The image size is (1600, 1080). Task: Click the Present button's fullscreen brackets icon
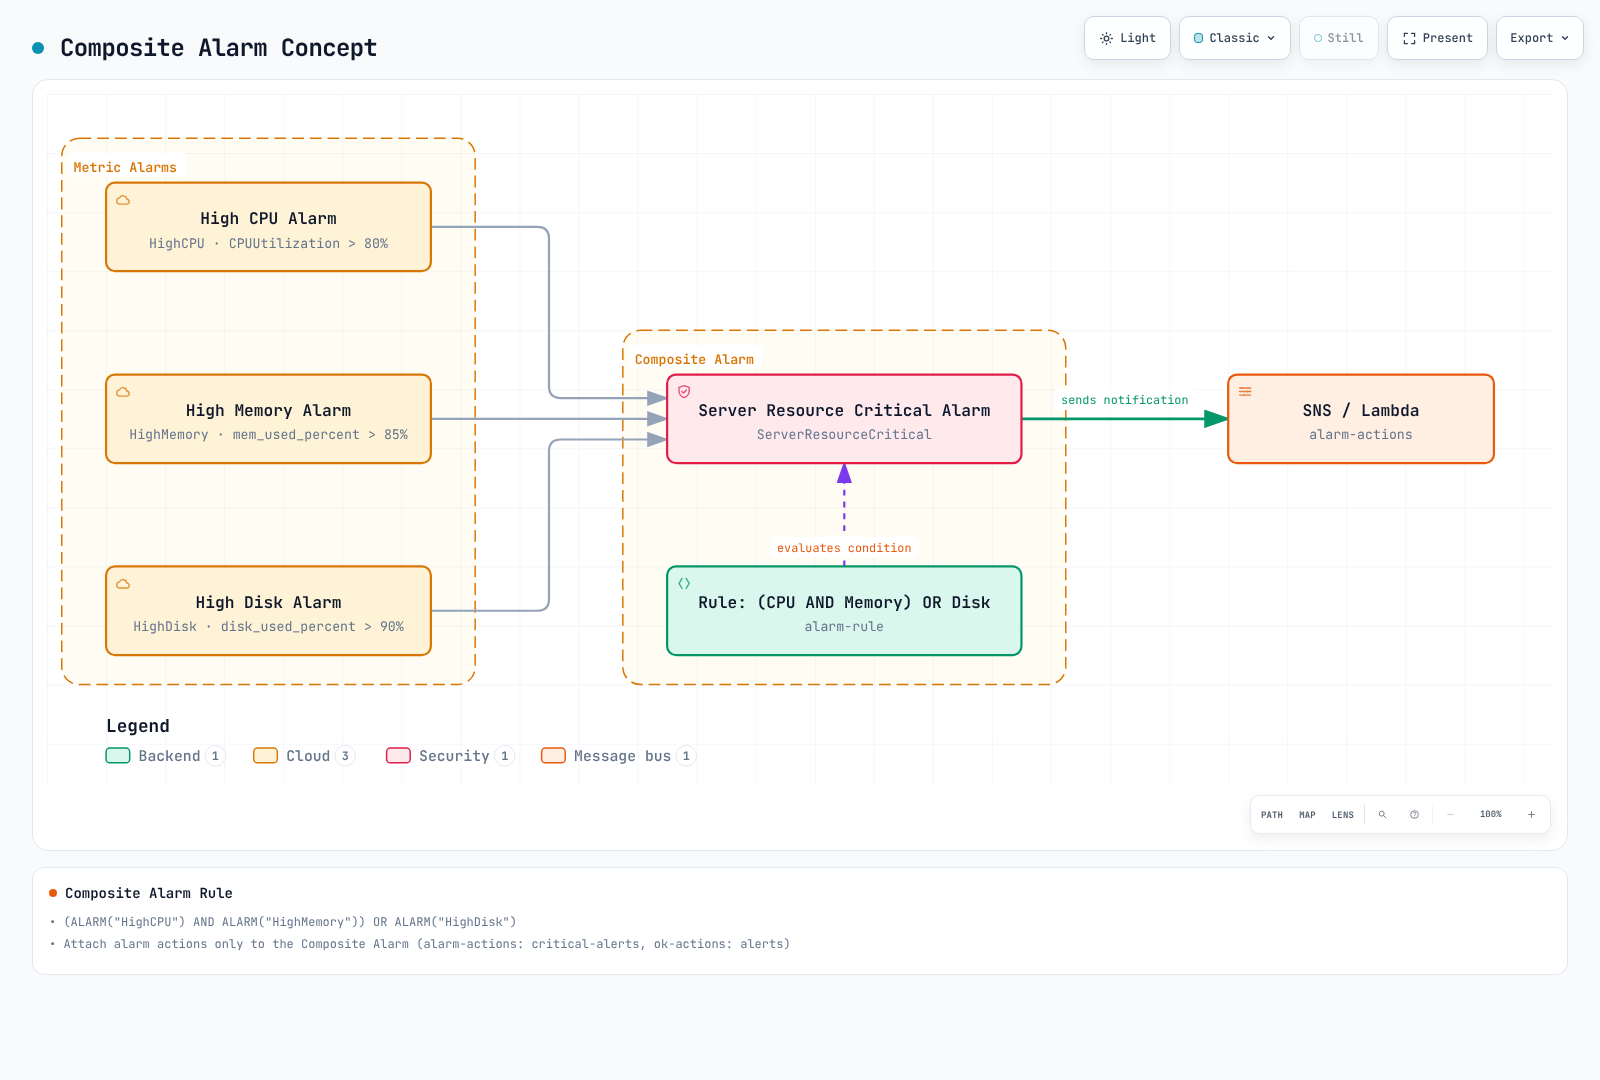point(1409,38)
